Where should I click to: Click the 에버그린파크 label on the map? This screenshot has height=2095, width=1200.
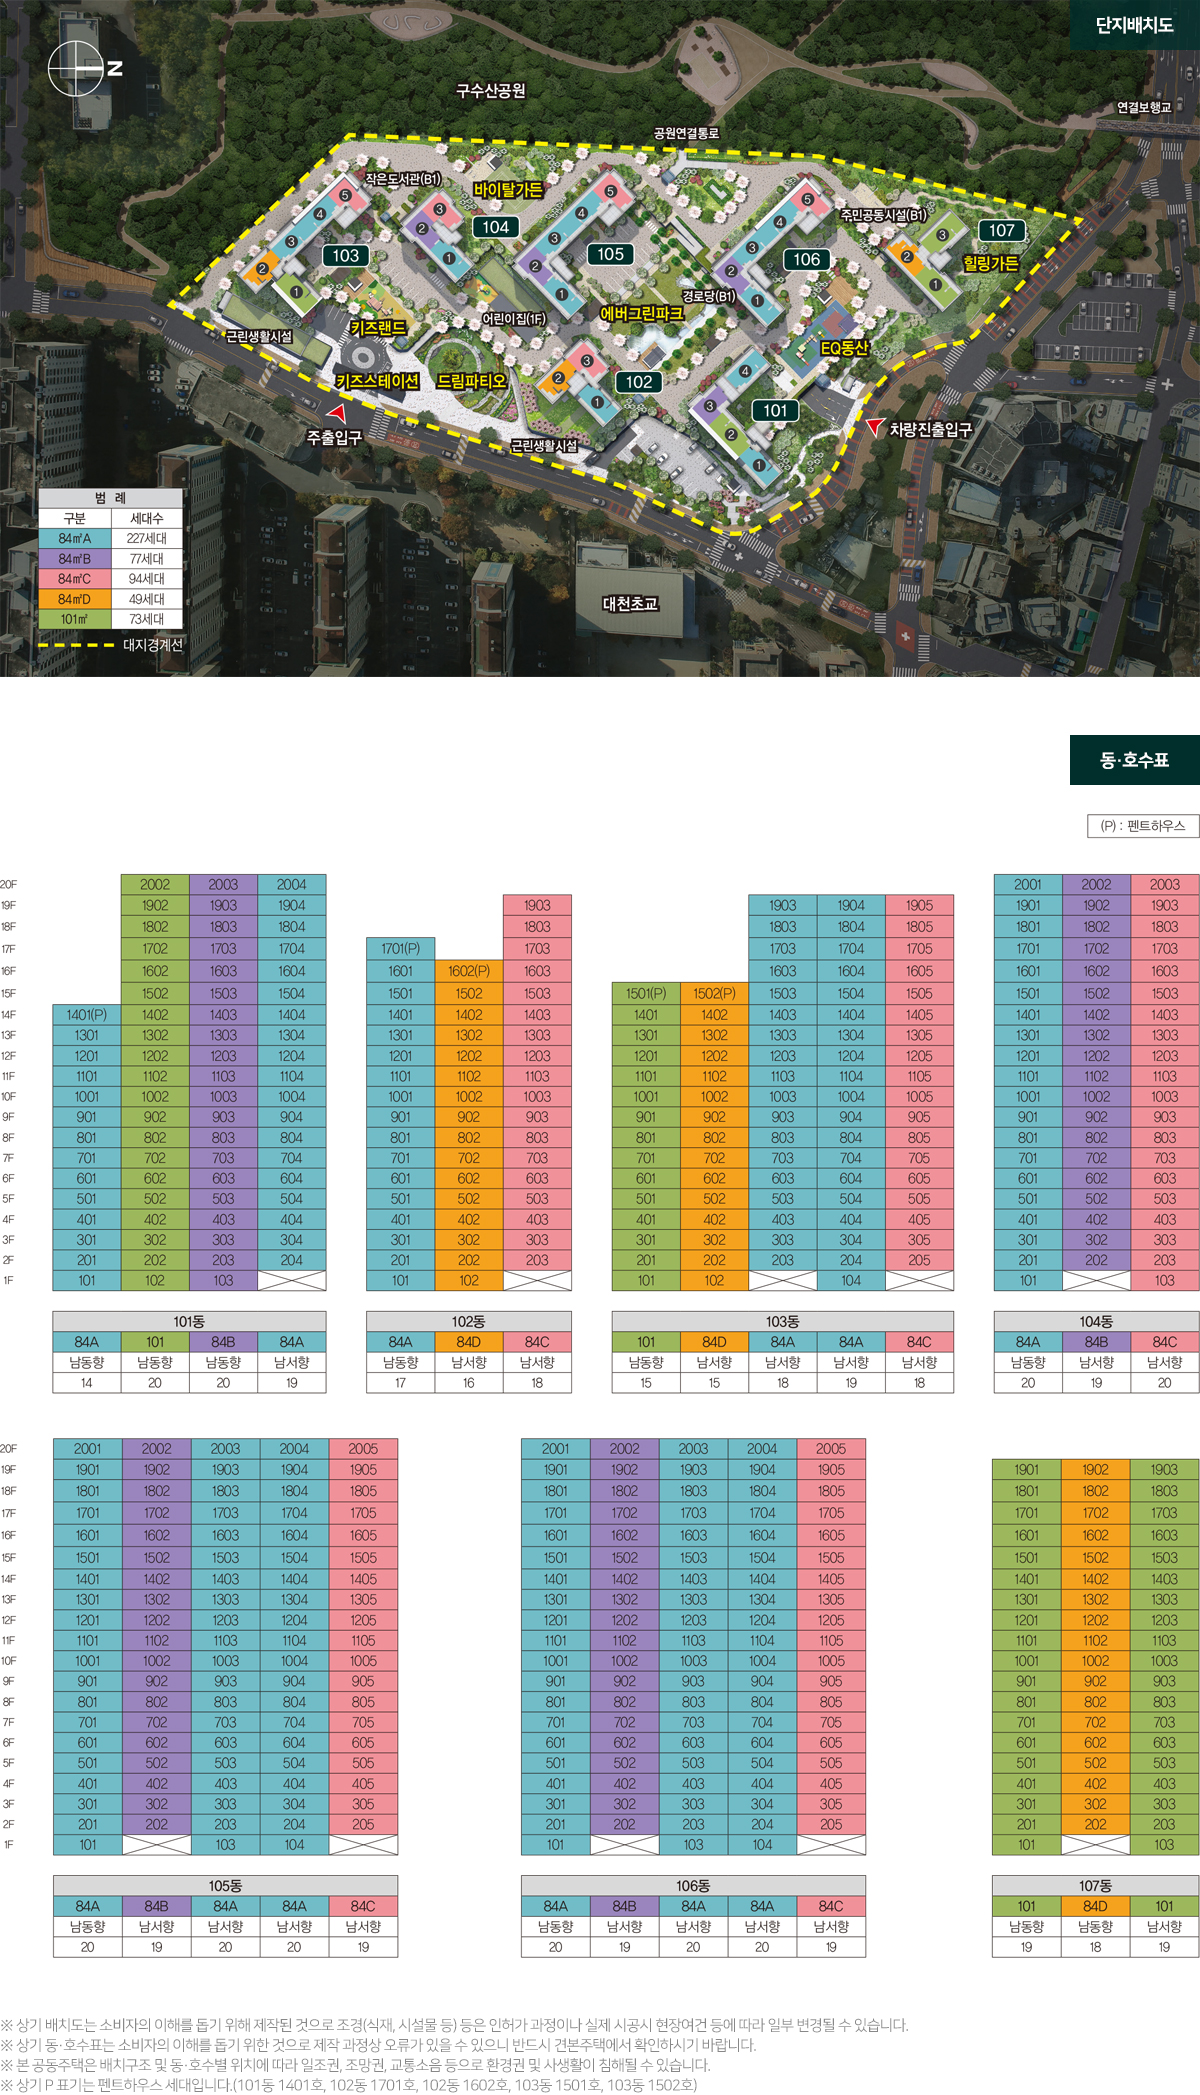click(642, 314)
